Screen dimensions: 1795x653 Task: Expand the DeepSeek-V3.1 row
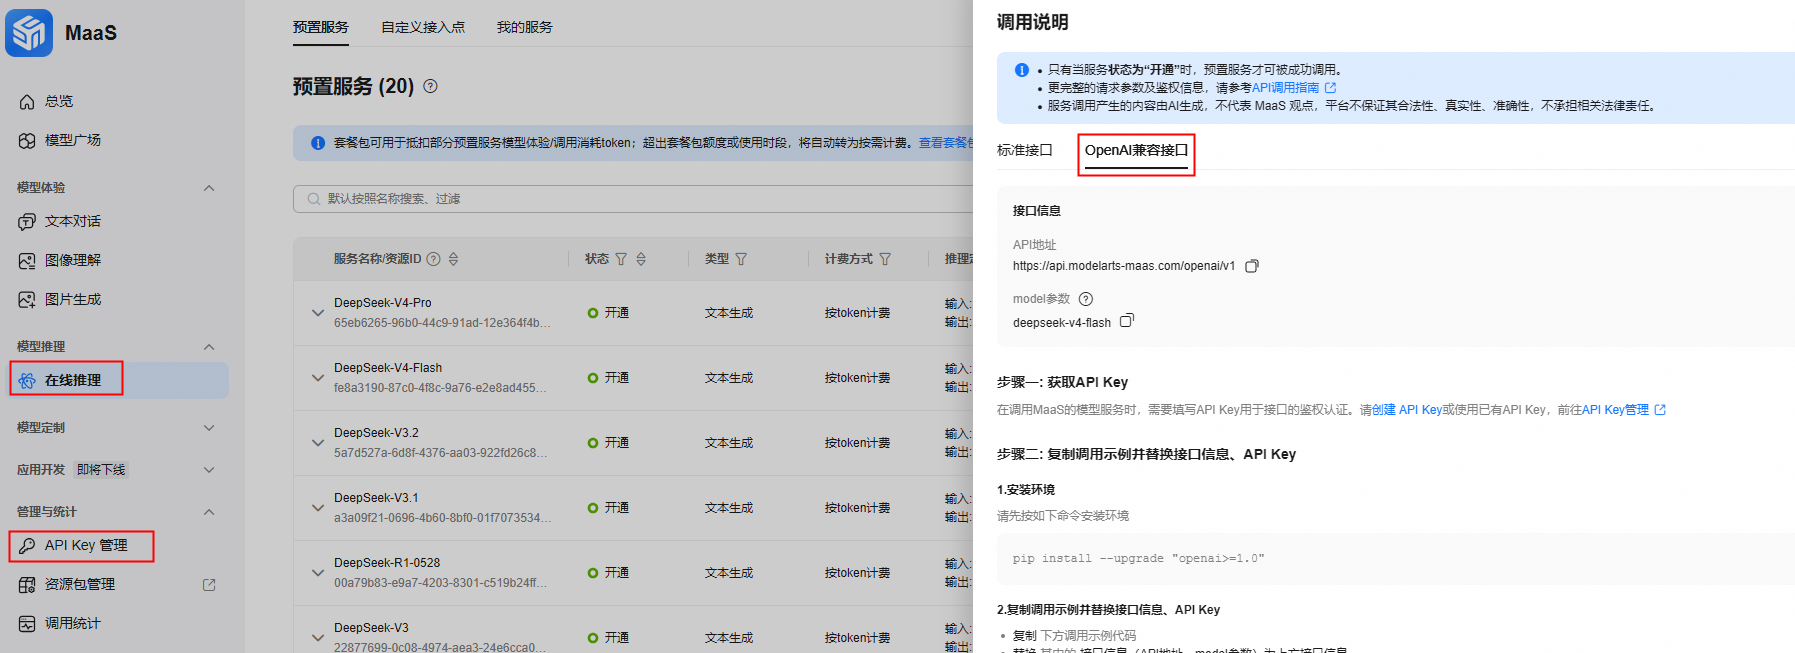(317, 508)
